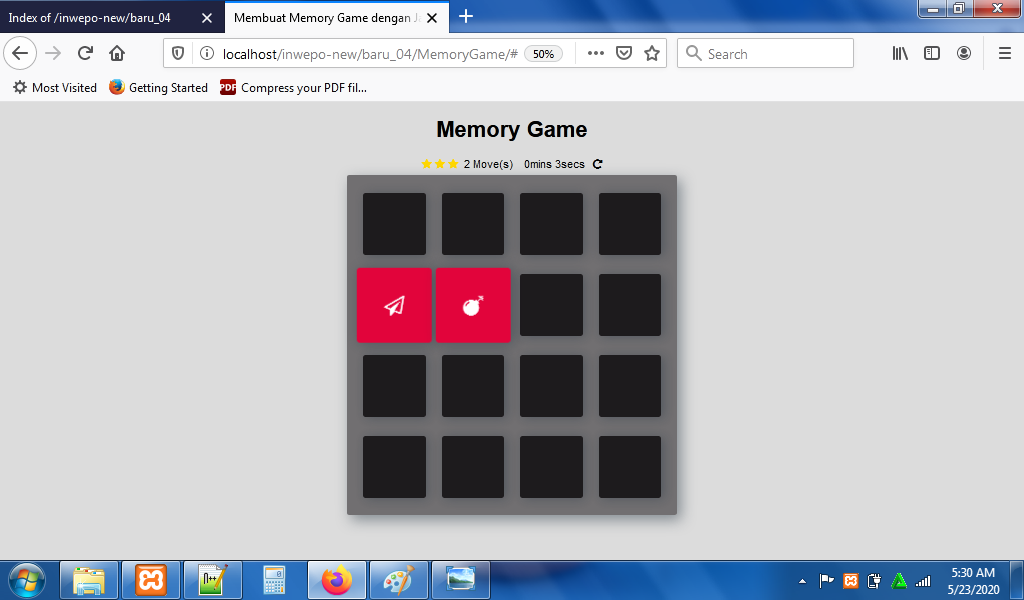This screenshot has width=1024, height=600.
Task: Open the page actions three-dot menu
Action: click(x=596, y=54)
